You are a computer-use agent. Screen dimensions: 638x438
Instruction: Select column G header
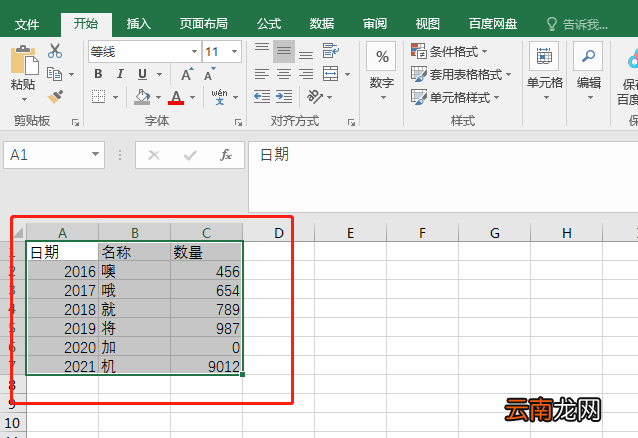point(495,233)
